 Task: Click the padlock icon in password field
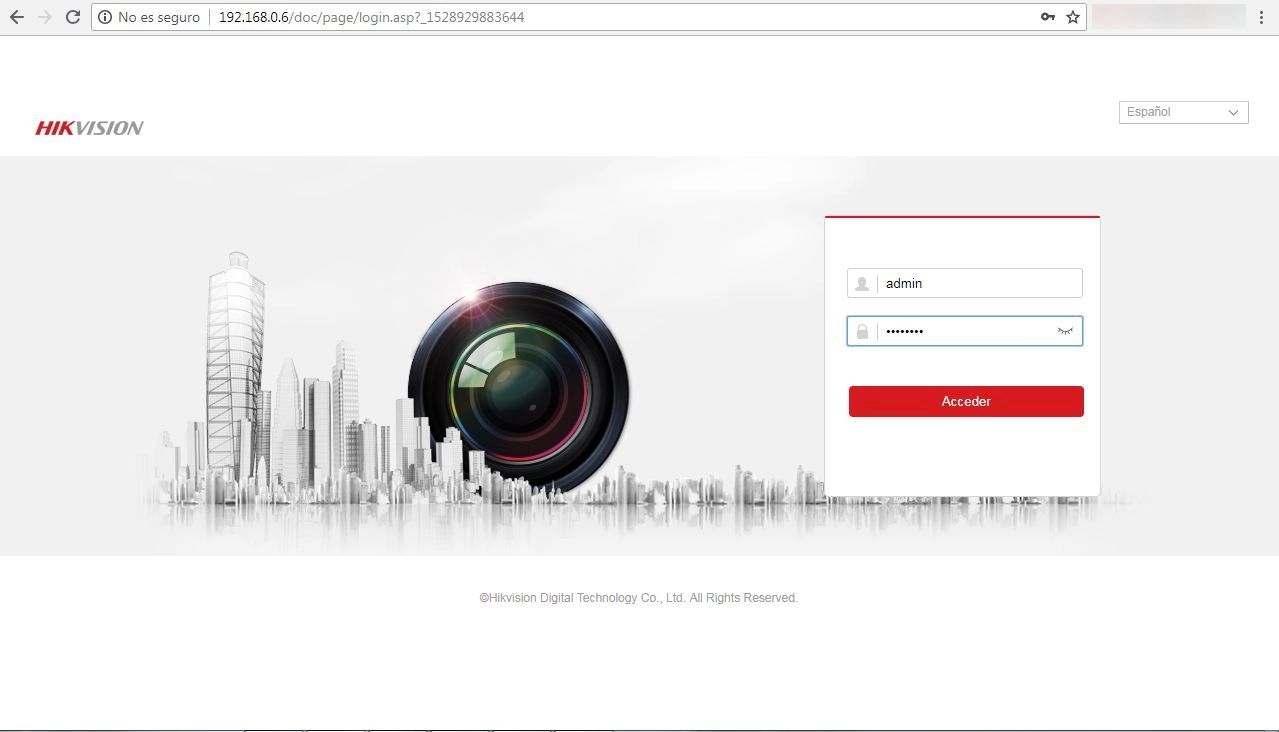[x=861, y=331]
